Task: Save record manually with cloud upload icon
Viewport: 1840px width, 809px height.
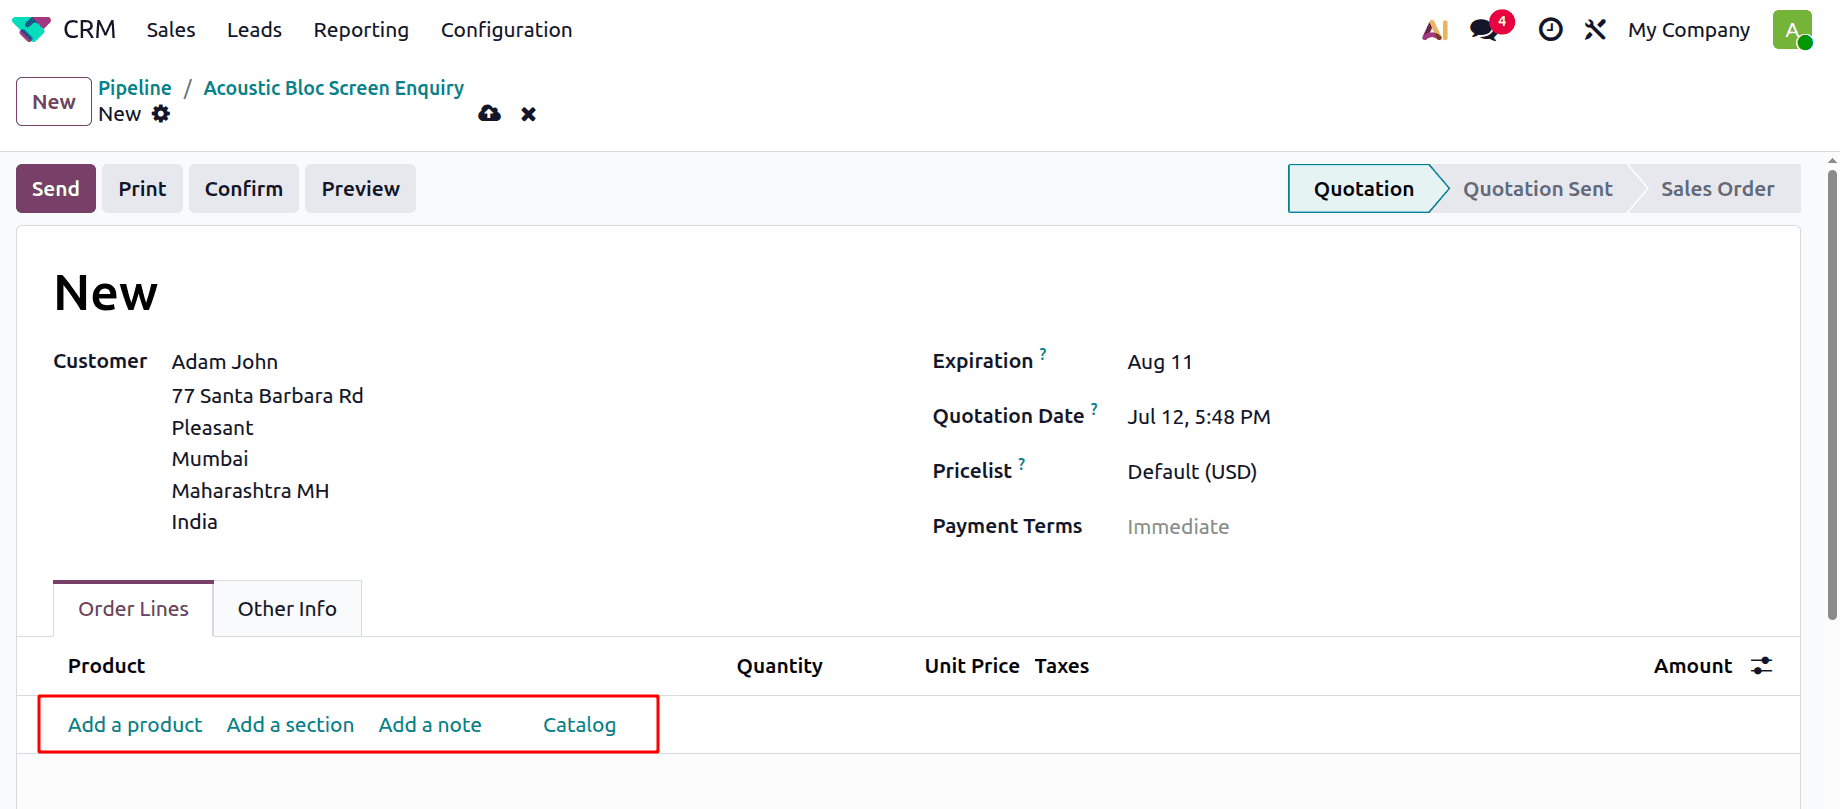Action: 489,114
